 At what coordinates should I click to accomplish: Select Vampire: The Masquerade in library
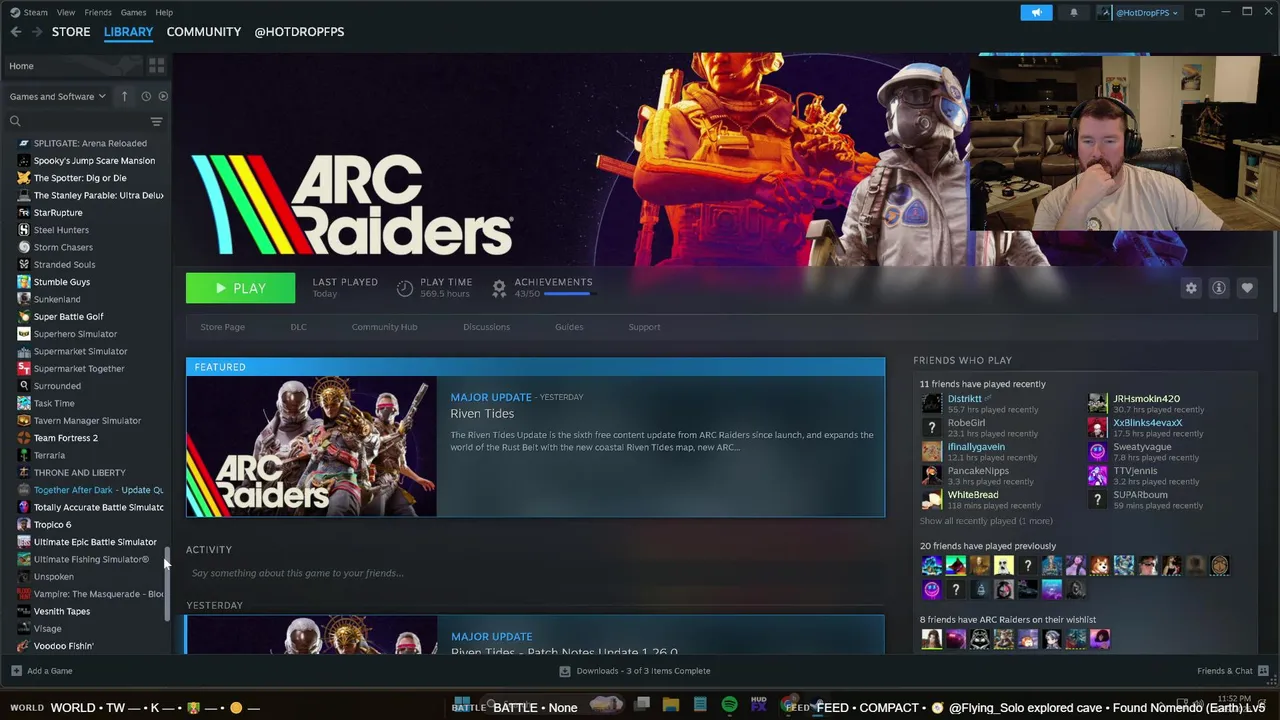[90, 594]
